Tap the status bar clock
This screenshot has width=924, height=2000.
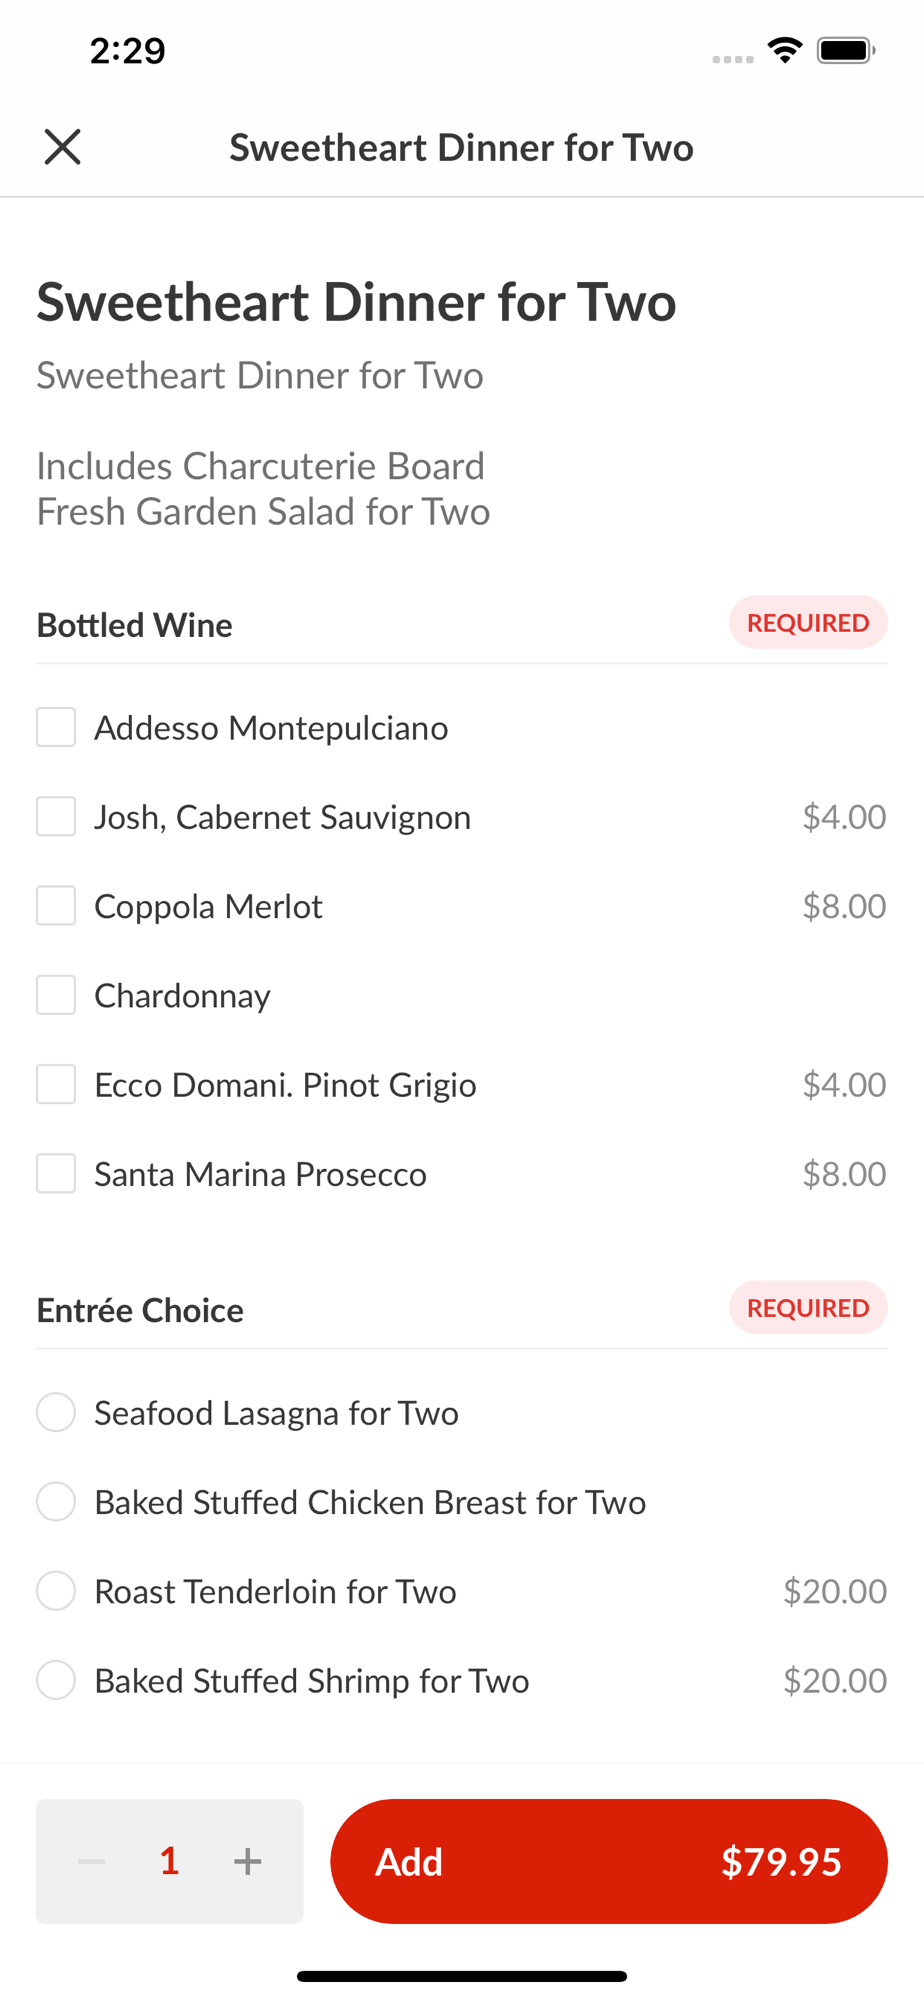pyautogui.click(x=128, y=50)
